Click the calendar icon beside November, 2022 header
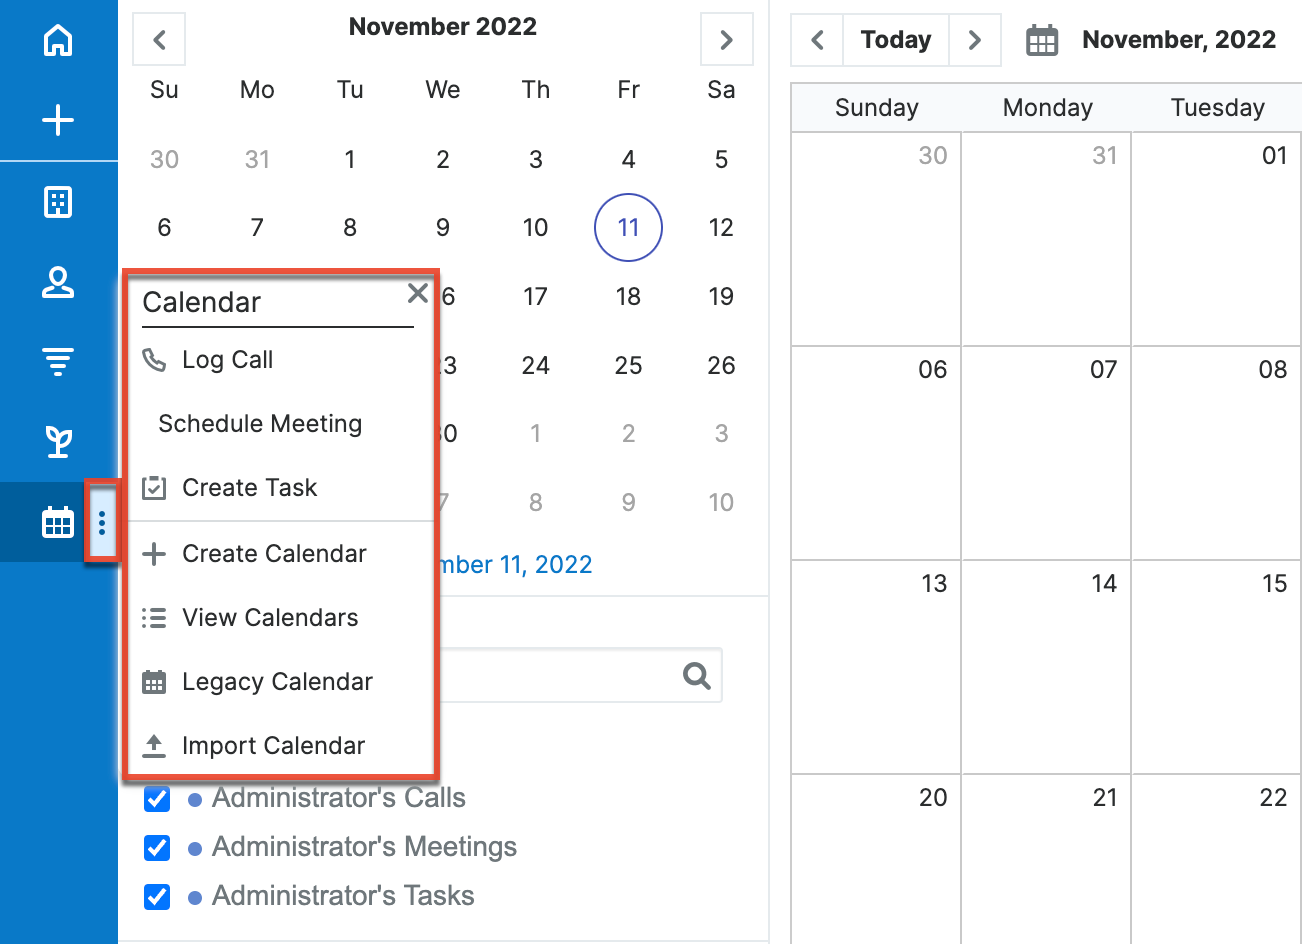Viewport: 1302px width, 944px height. click(1040, 40)
